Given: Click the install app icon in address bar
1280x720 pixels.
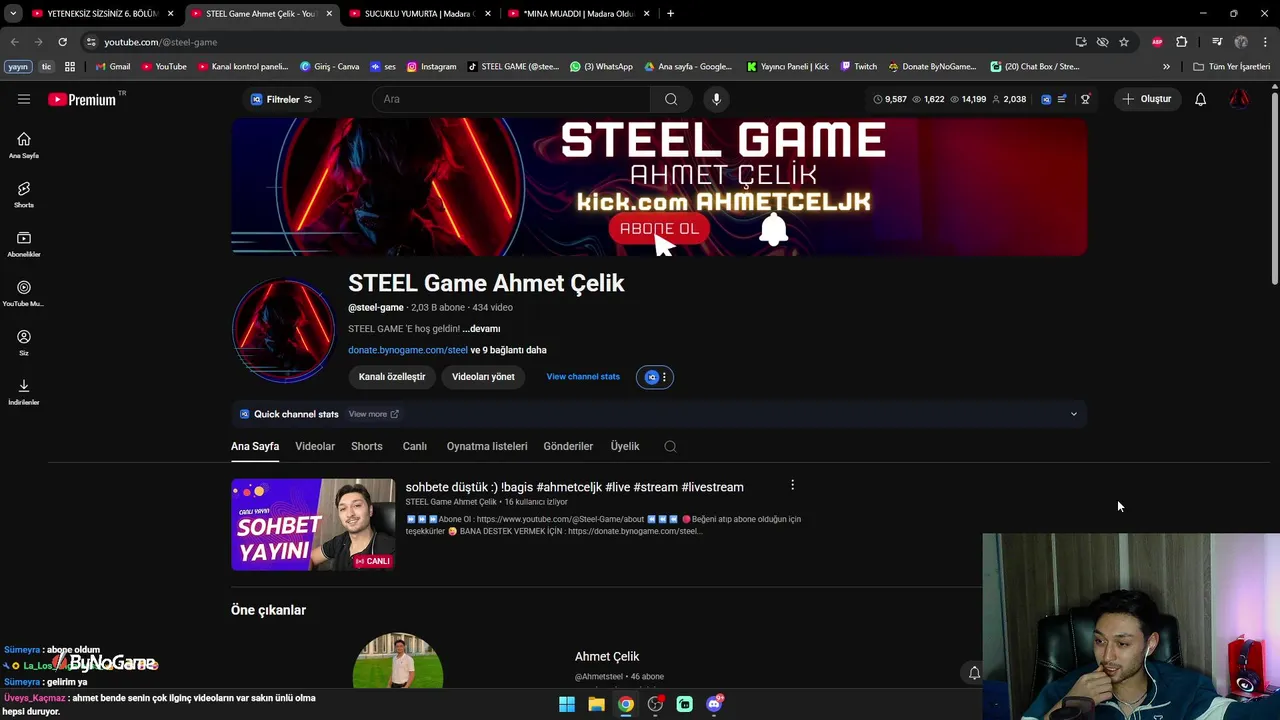Looking at the screenshot, I should click(x=1081, y=42).
